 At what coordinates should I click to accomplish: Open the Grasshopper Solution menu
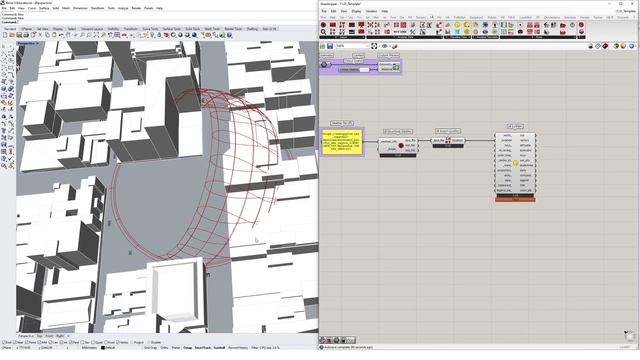click(x=371, y=11)
